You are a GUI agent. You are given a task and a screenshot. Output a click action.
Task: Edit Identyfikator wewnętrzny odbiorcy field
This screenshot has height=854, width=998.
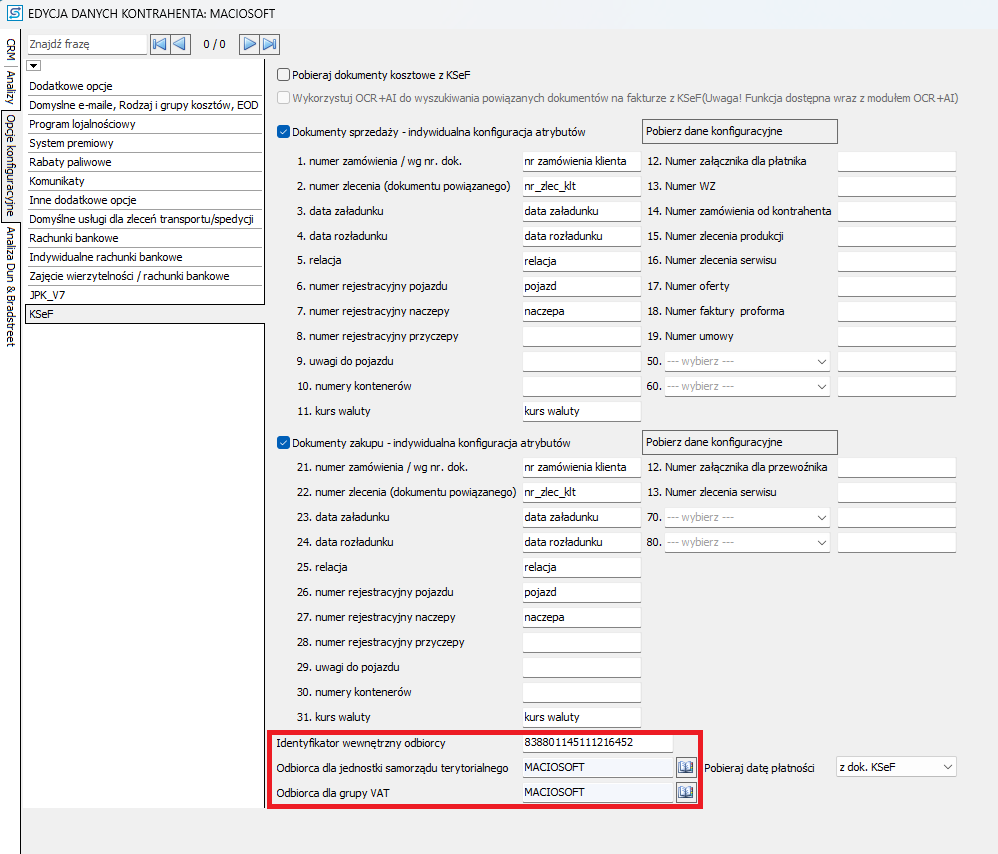[x=598, y=743]
